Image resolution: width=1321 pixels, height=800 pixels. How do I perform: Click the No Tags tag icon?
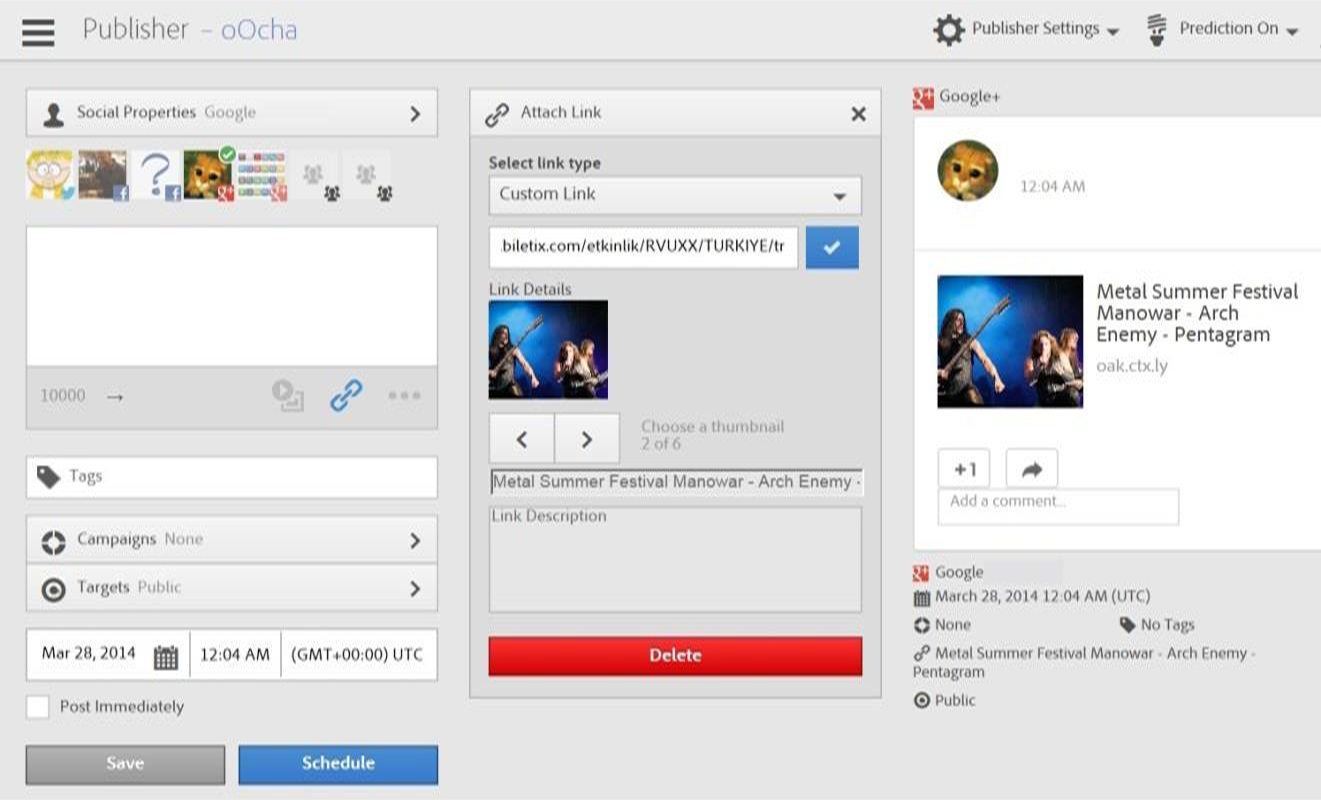[x=1128, y=625]
